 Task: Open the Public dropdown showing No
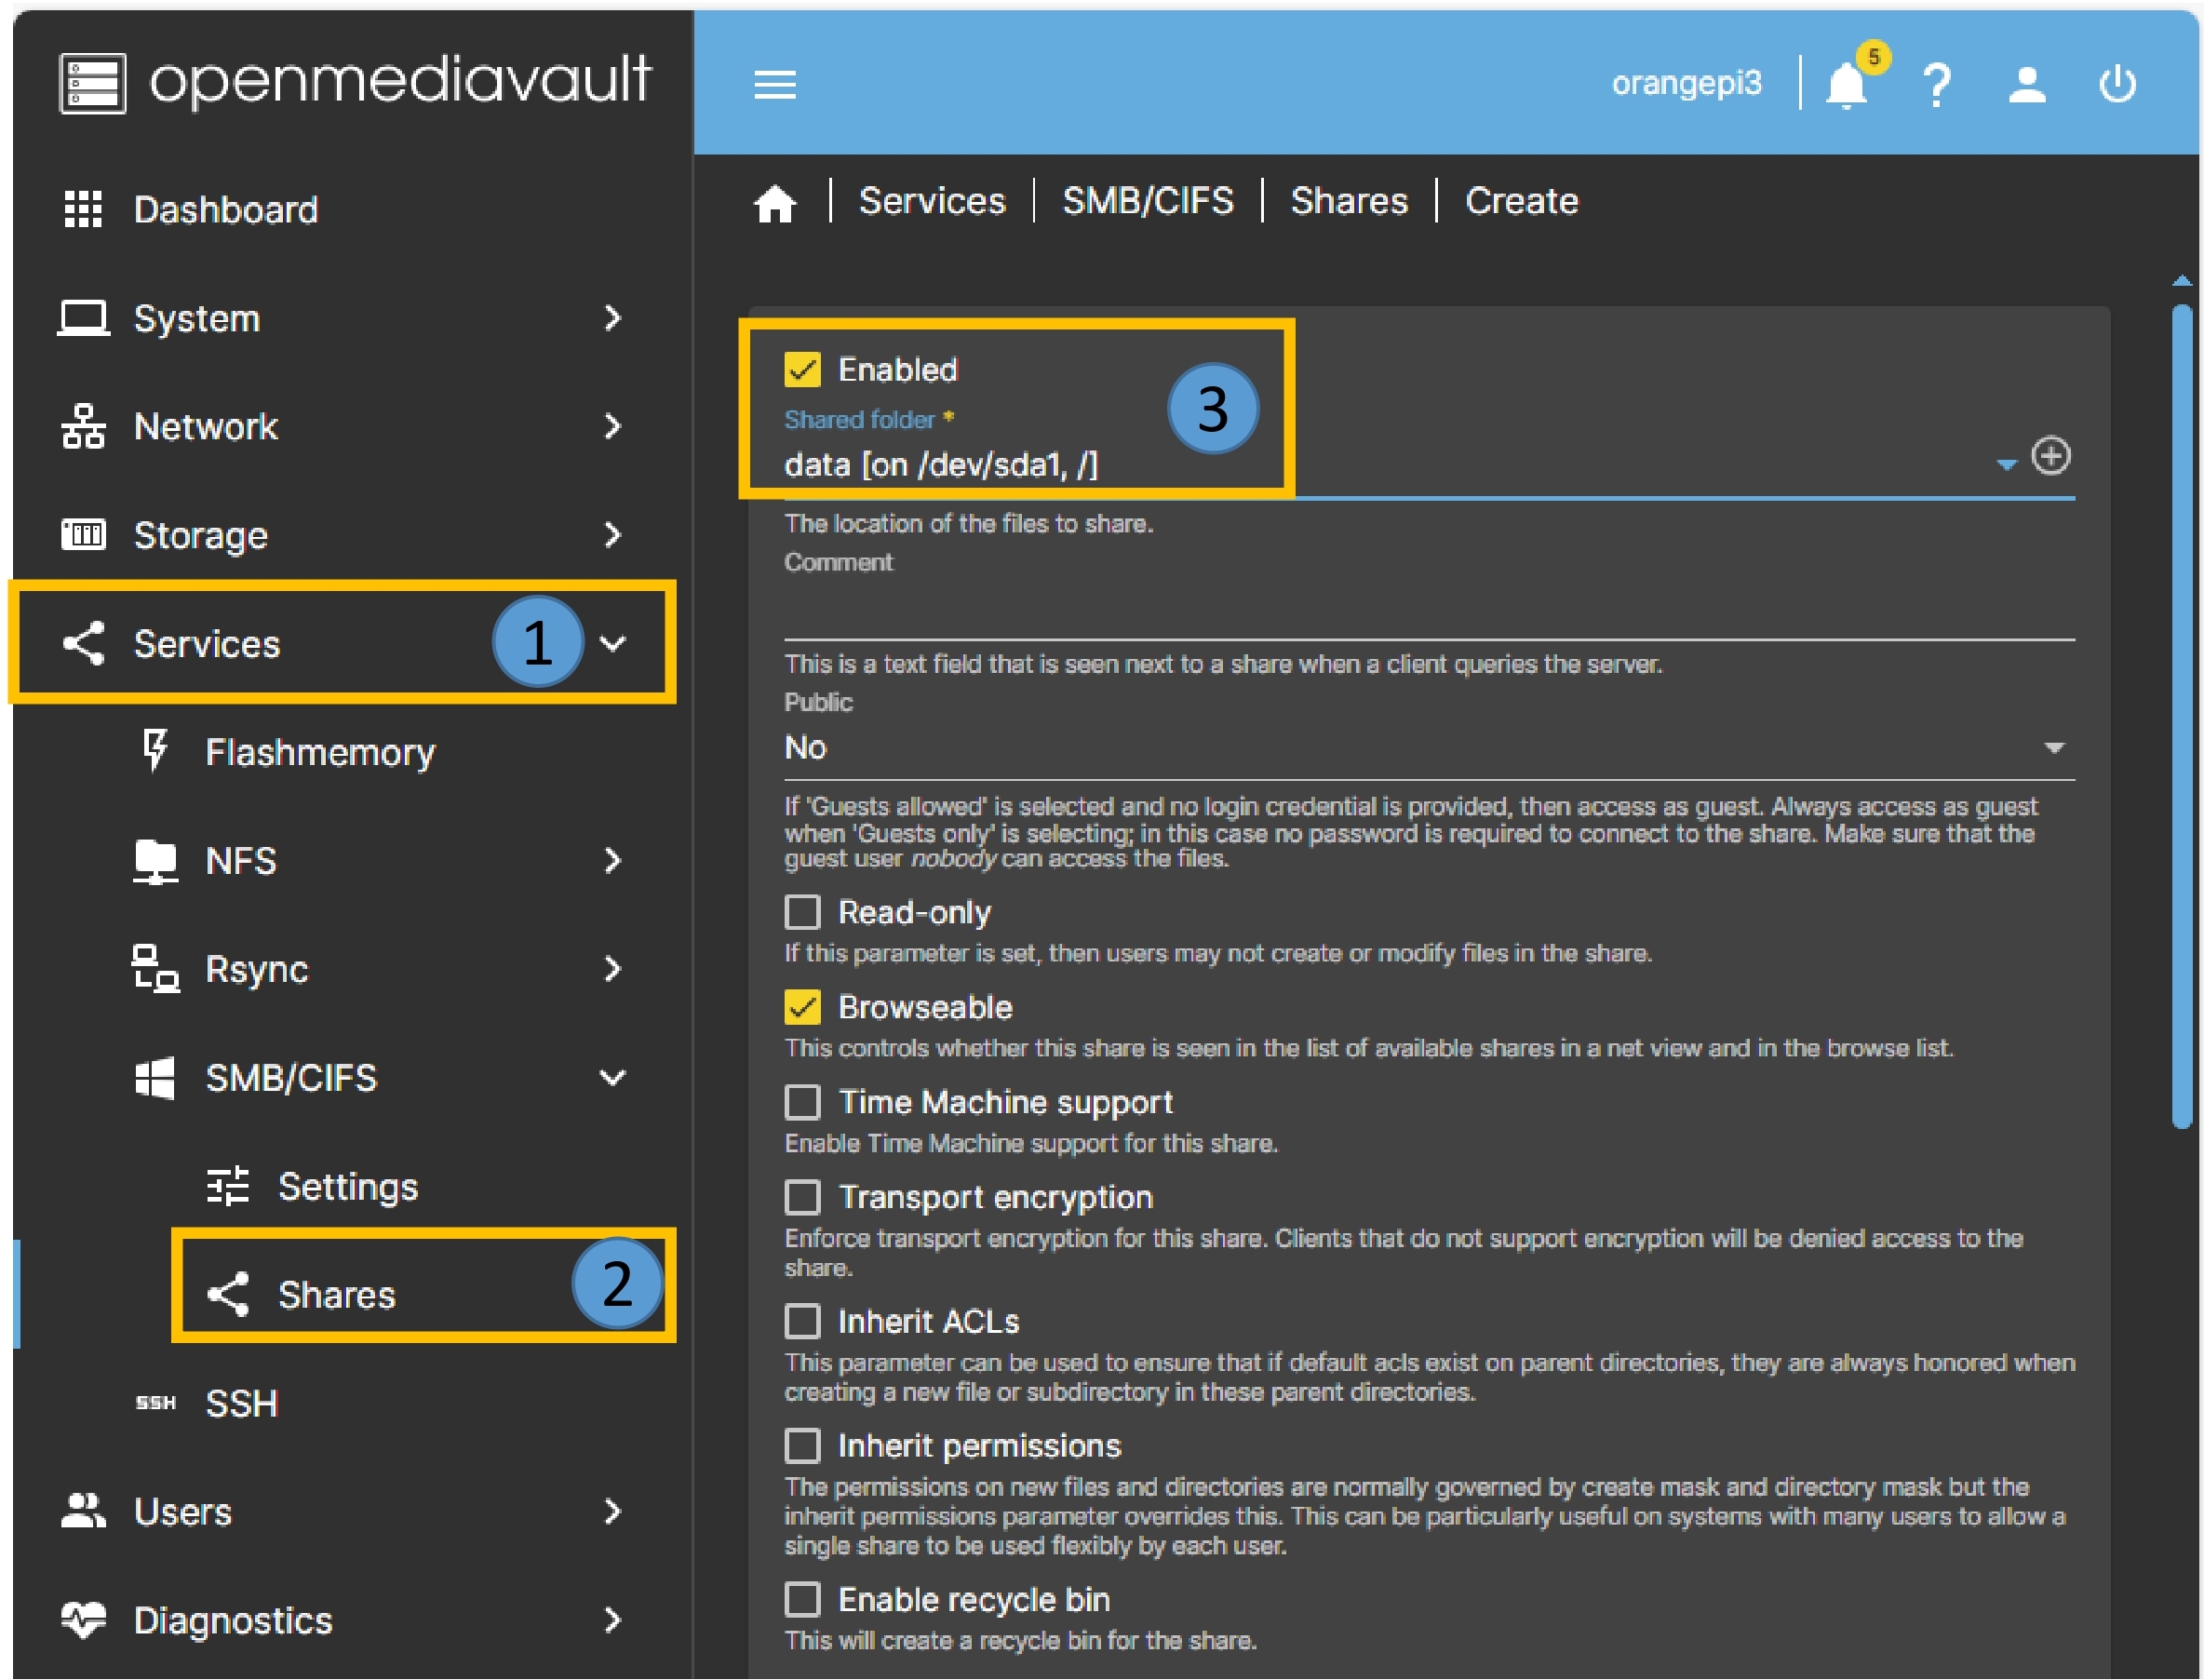1429,748
